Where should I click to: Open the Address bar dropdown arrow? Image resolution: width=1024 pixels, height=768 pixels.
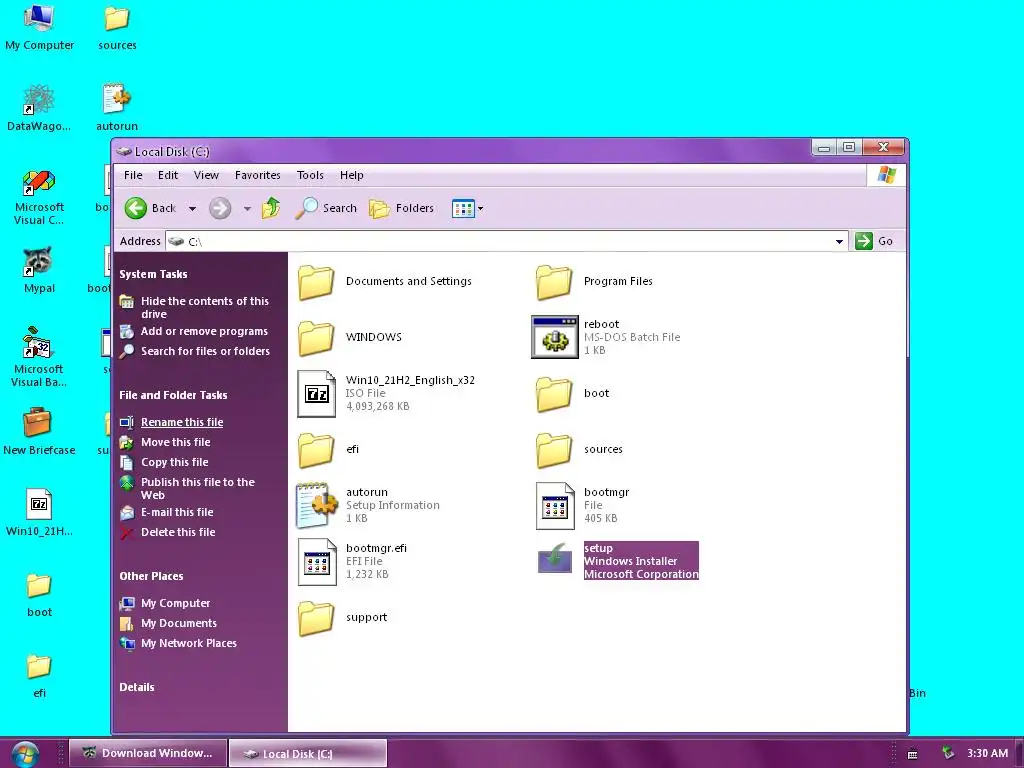pyautogui.click(x=839, y=242)
